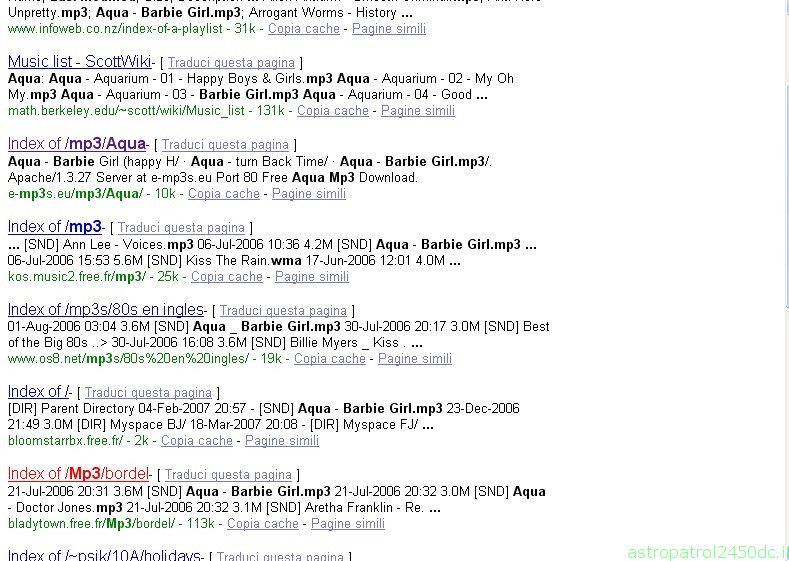Translate the ScottWiki Music list page

[231, 63]
